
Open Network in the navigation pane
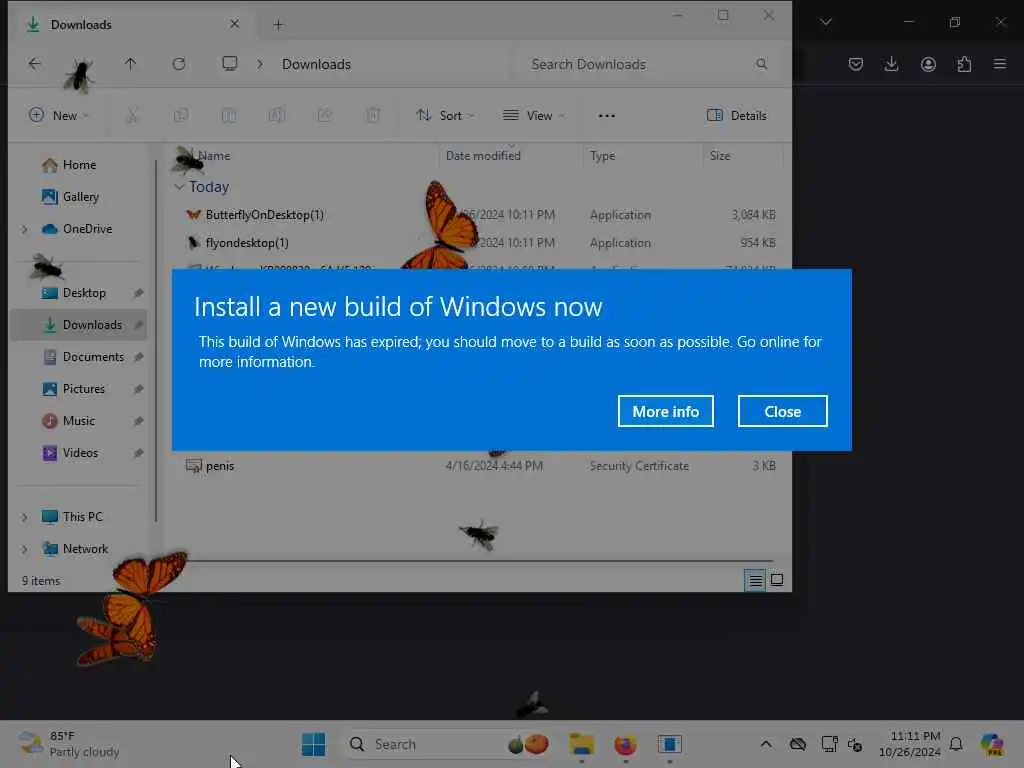[x=84, y=549]
